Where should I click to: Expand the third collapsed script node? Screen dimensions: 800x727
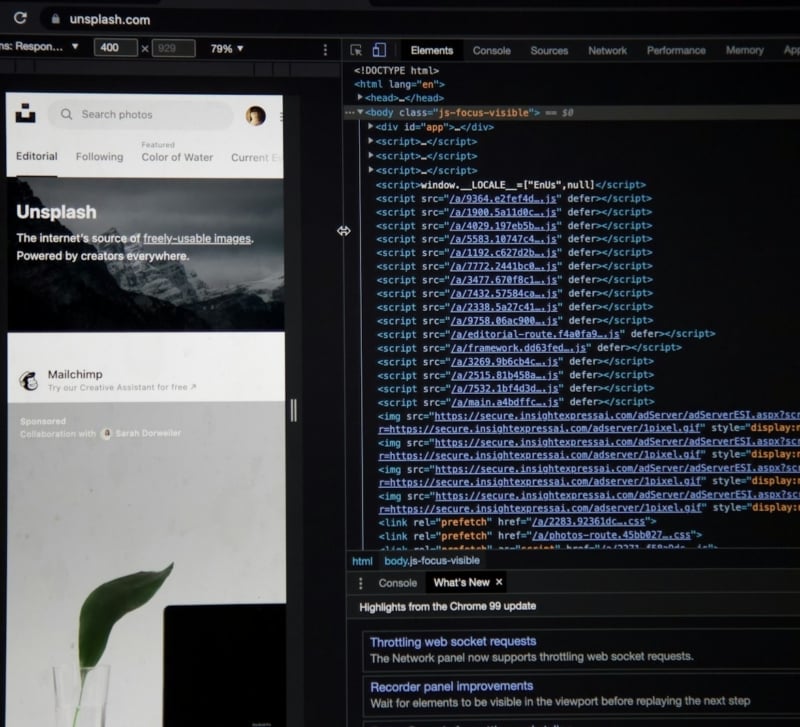coord(371,169)
